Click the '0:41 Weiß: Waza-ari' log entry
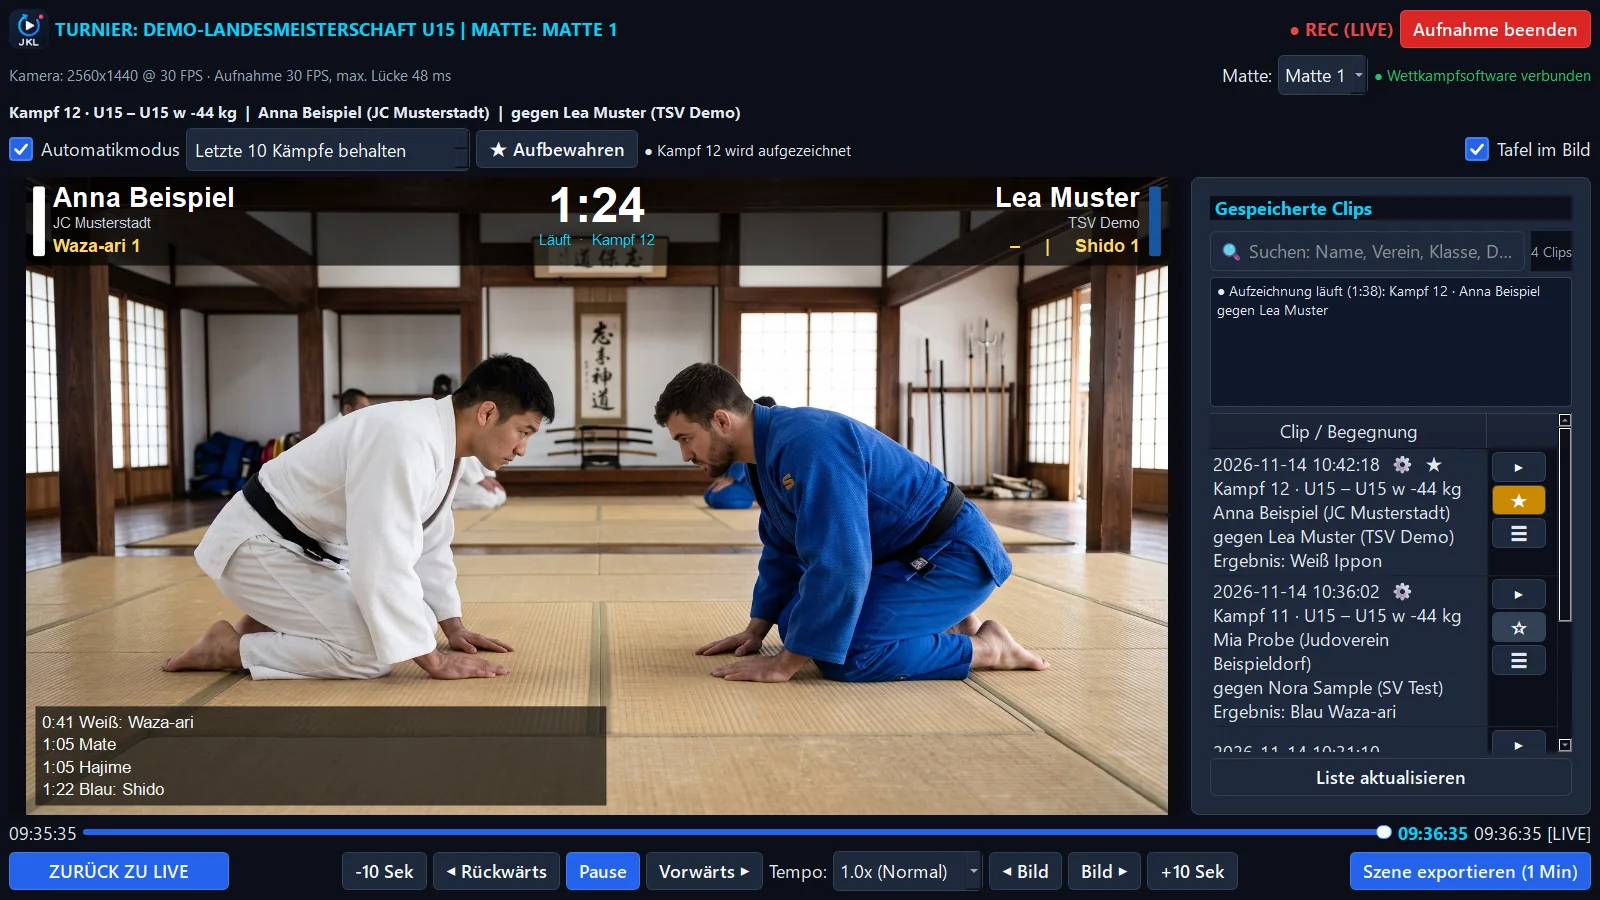 (x=118, y=722)
